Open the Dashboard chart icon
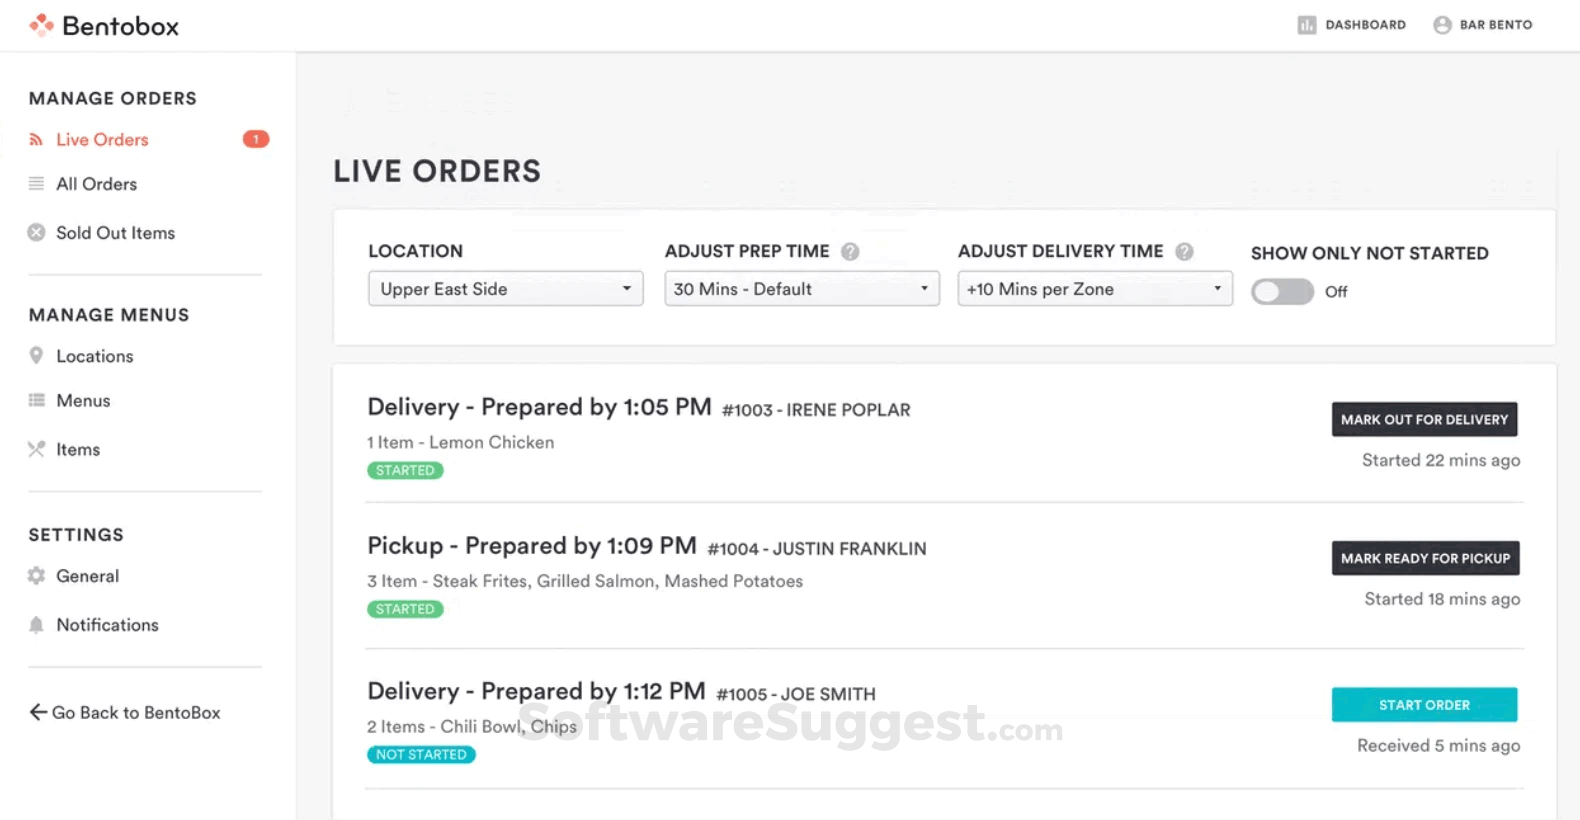Image resolution: width=1580 pixels, height=820 pixels. [x=1306, y=25]
